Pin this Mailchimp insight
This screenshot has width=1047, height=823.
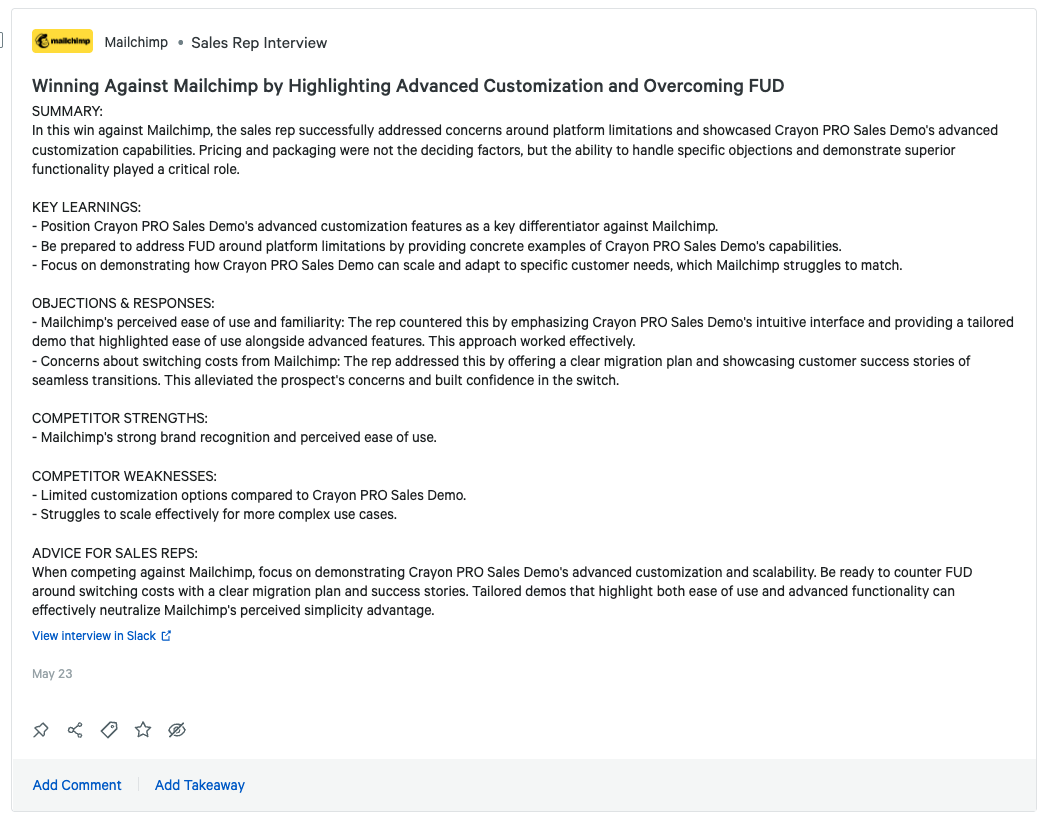tap(41, 730)
